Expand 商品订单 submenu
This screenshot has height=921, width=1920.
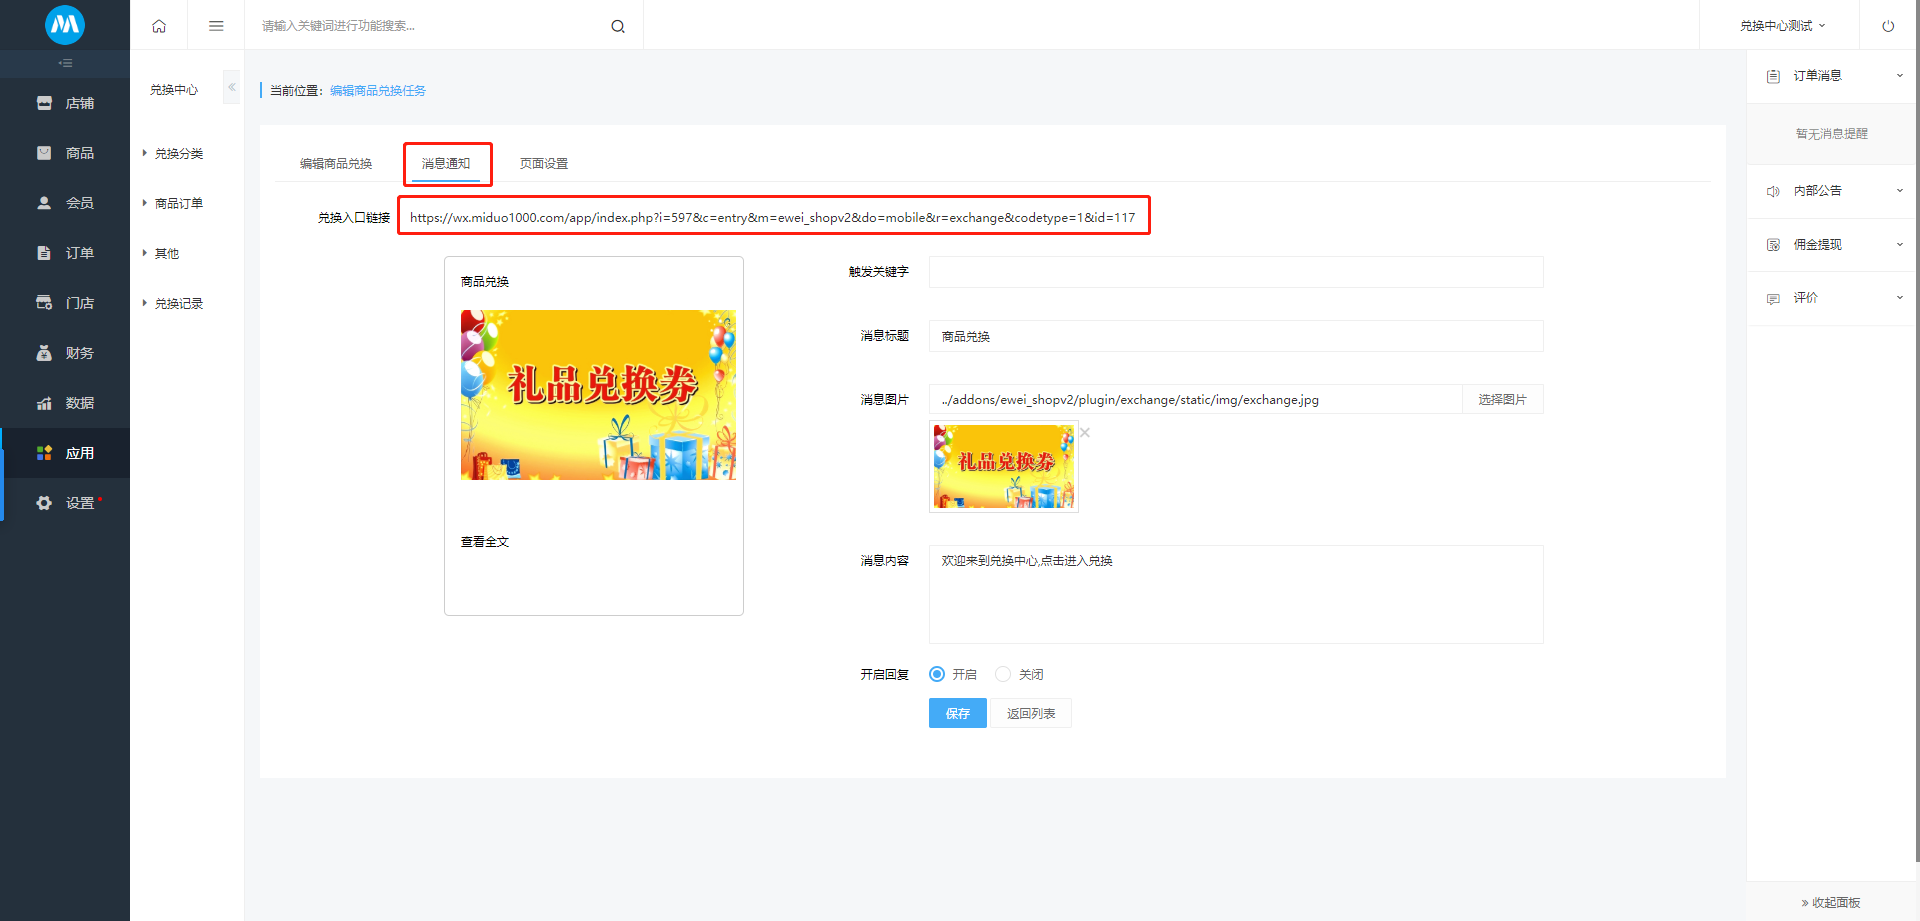pos(179,203)
